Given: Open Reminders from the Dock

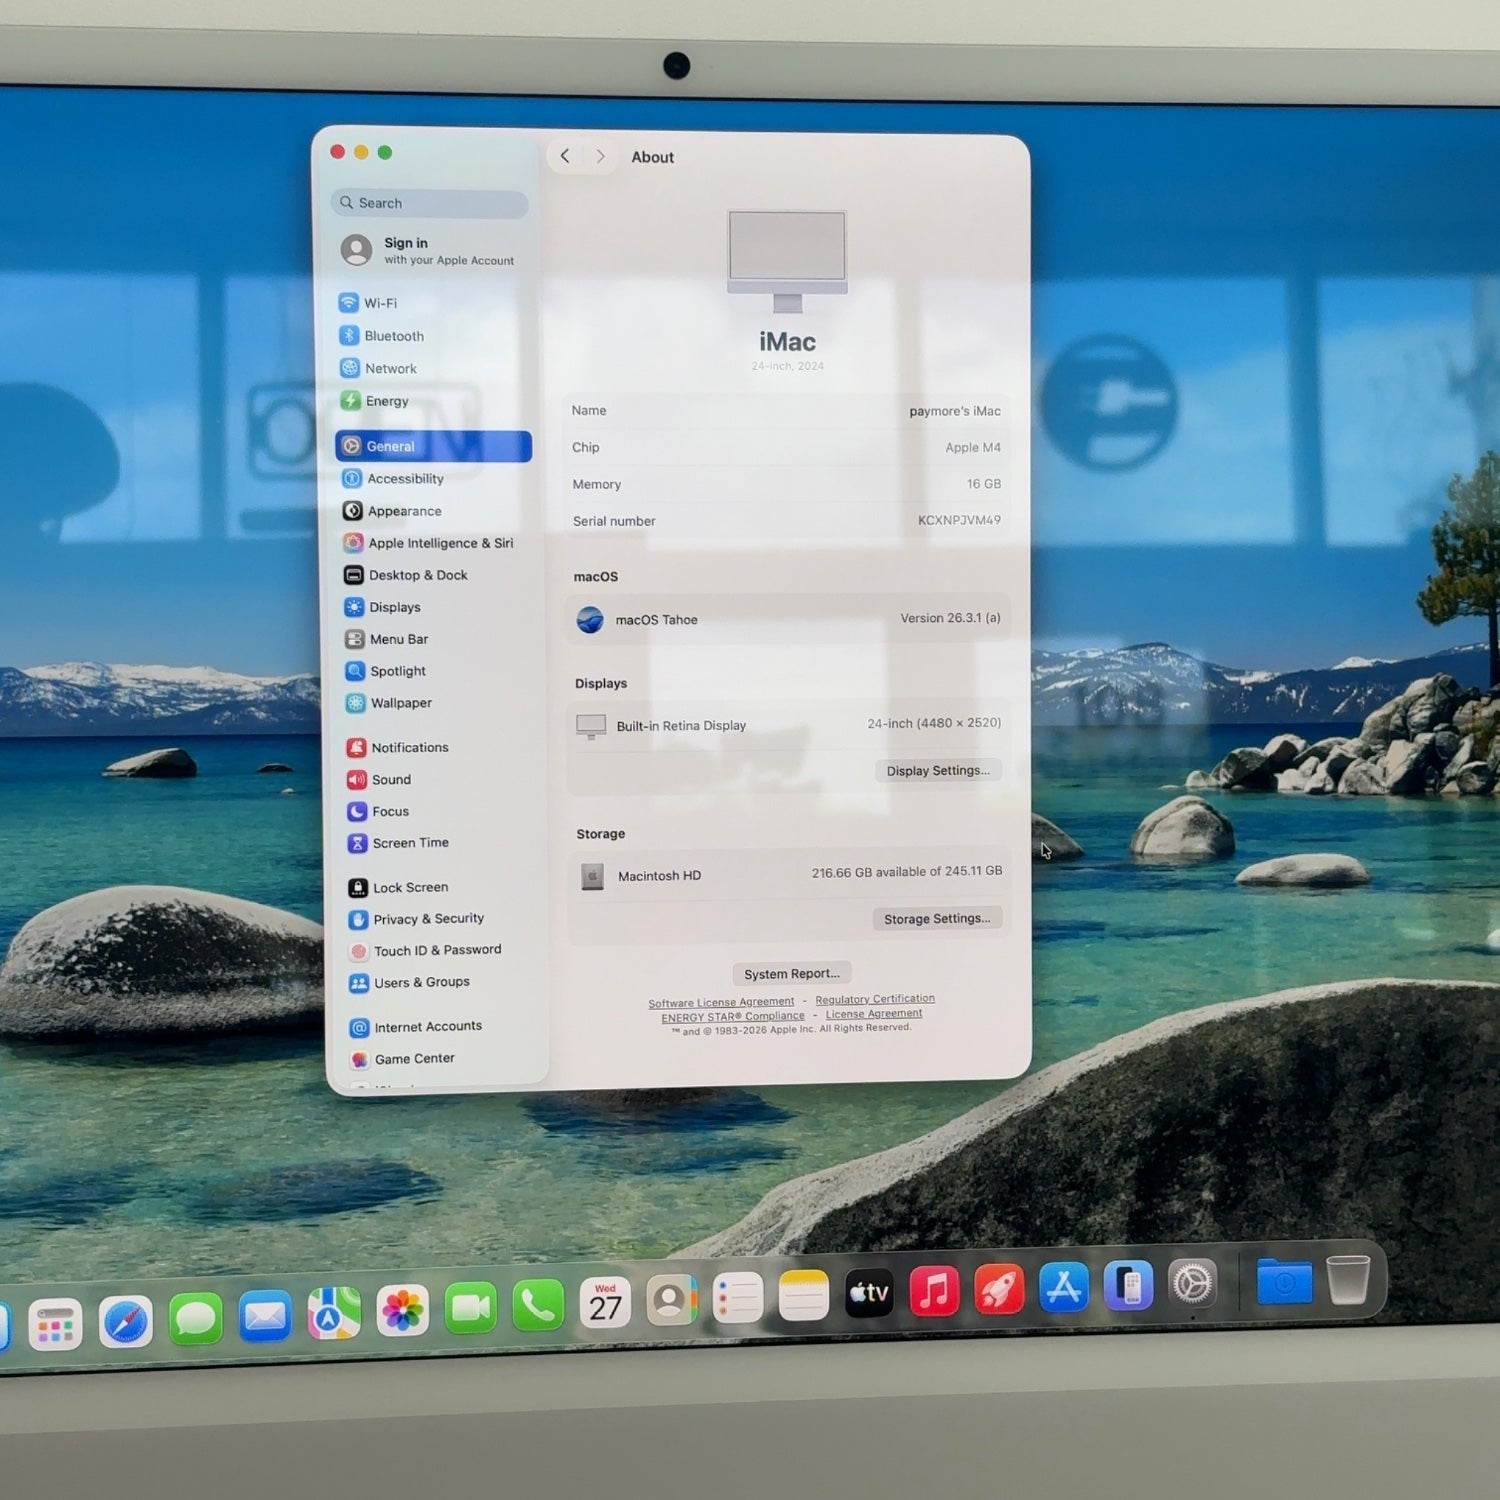Looking at the screenshot, I should coord(738,1298).
